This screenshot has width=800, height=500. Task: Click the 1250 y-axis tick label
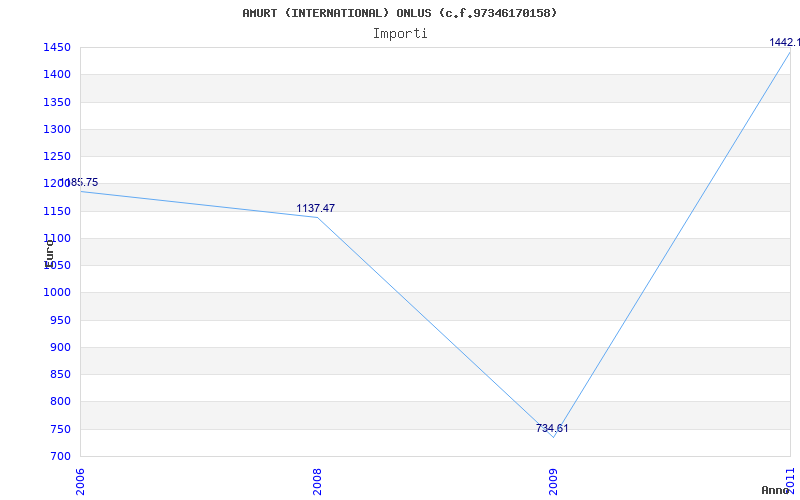(x=57, y=156)
